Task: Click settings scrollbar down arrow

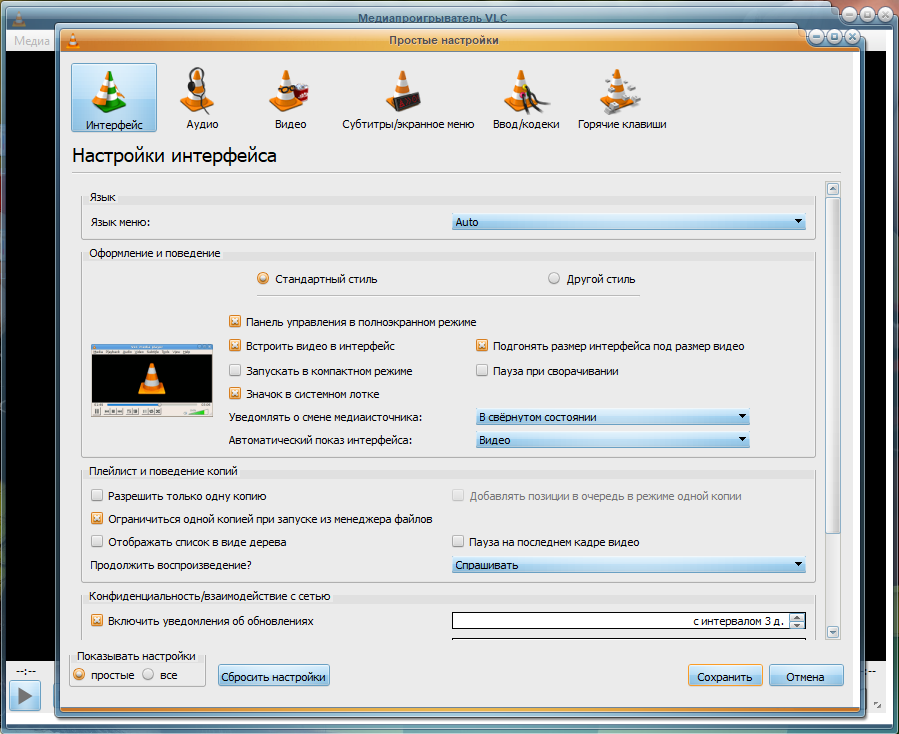Action: pos(833,632)
